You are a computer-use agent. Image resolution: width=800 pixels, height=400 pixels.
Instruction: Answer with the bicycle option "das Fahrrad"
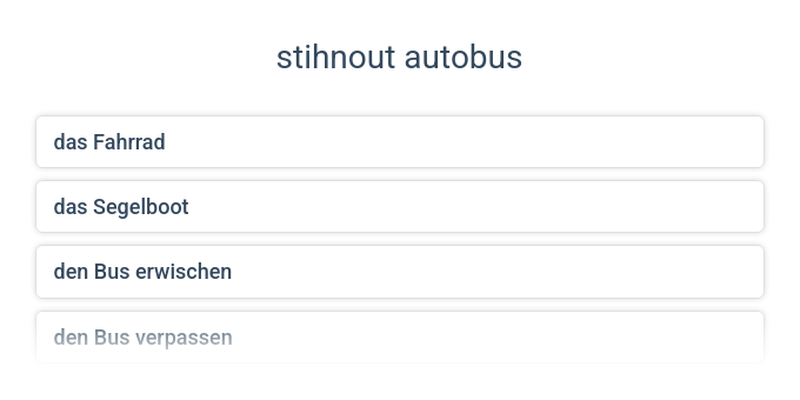coord(400,142)
